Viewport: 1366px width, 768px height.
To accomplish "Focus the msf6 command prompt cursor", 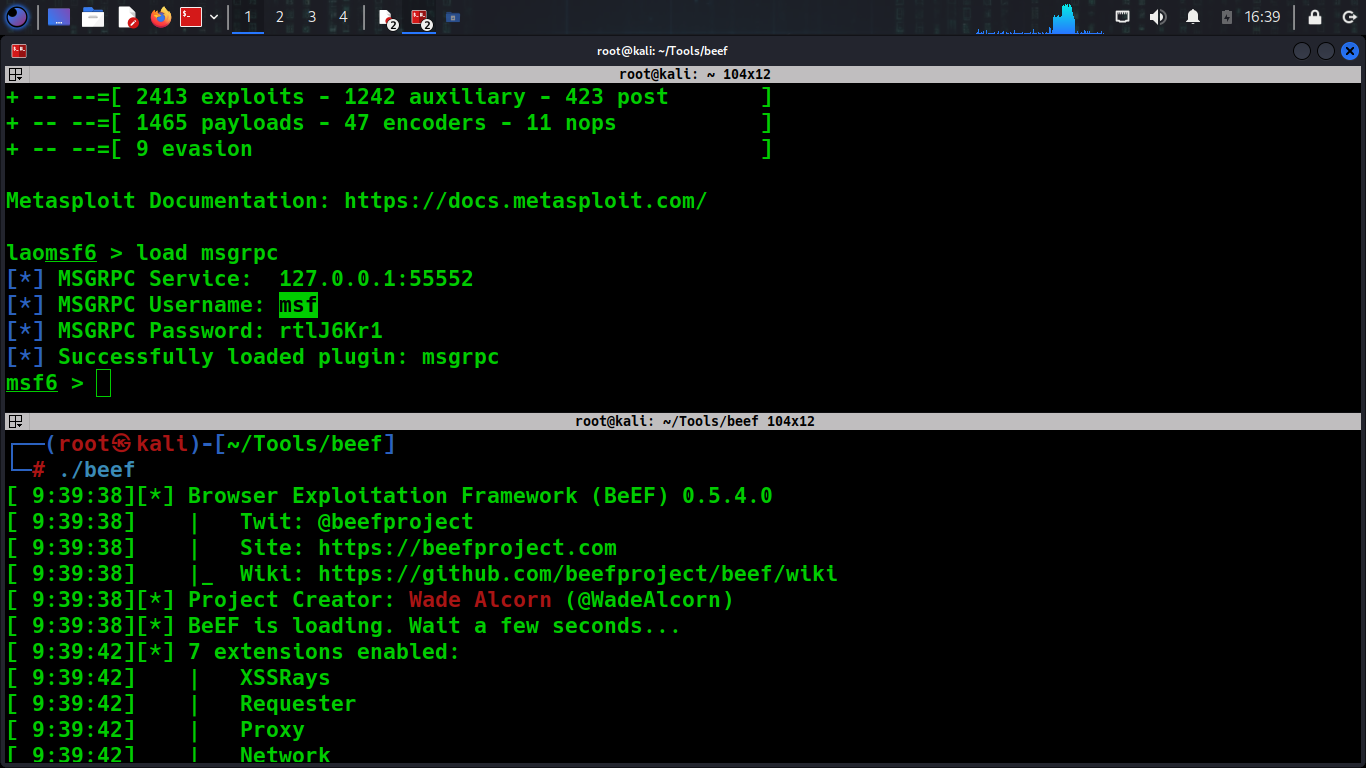I will [103, 383].
